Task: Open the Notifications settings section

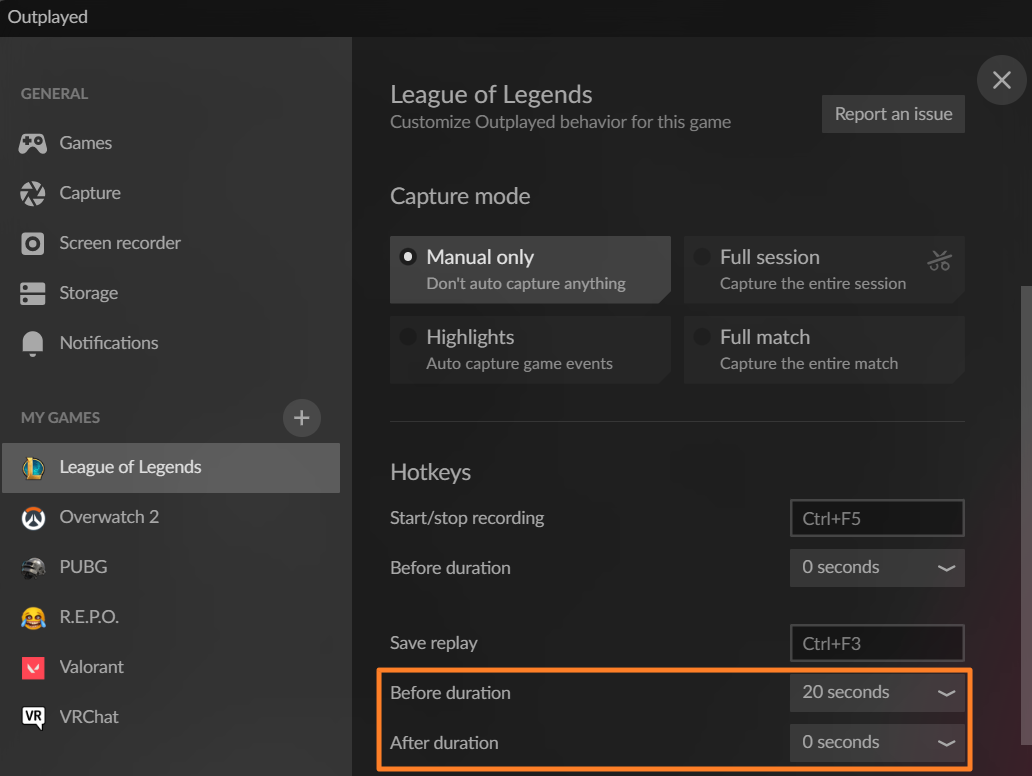Action: [171, 343]
